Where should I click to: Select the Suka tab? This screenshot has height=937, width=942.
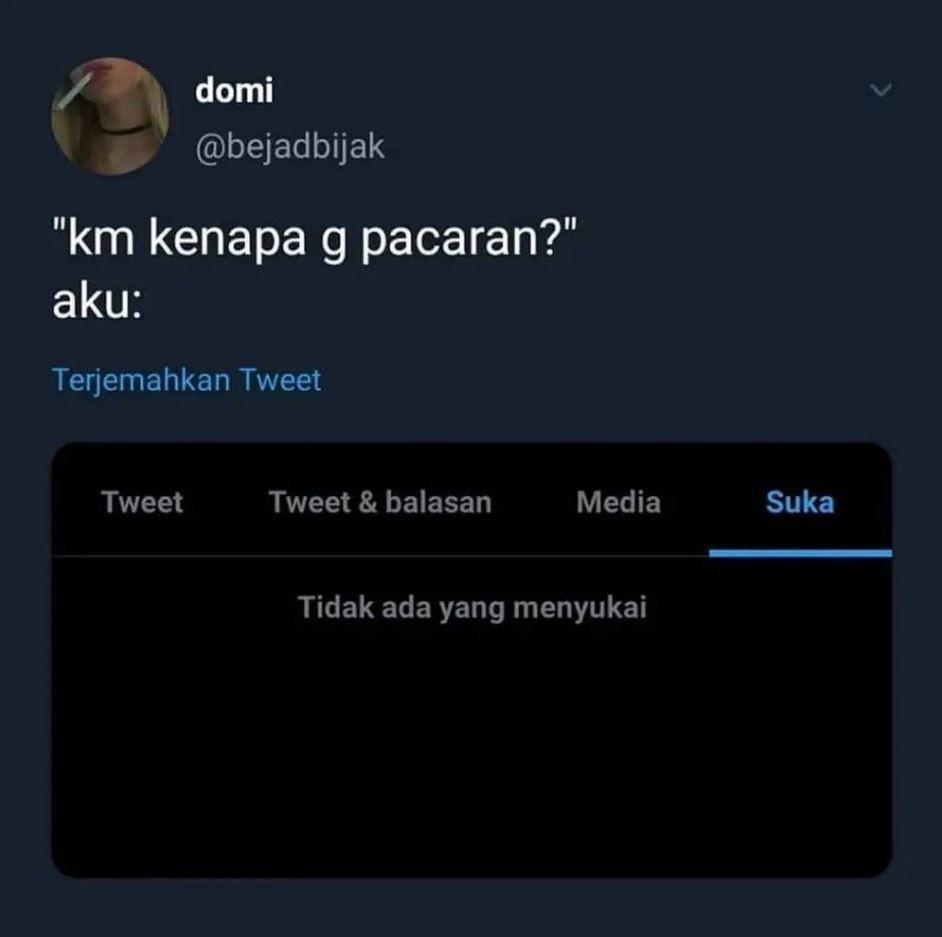point(800,502)
